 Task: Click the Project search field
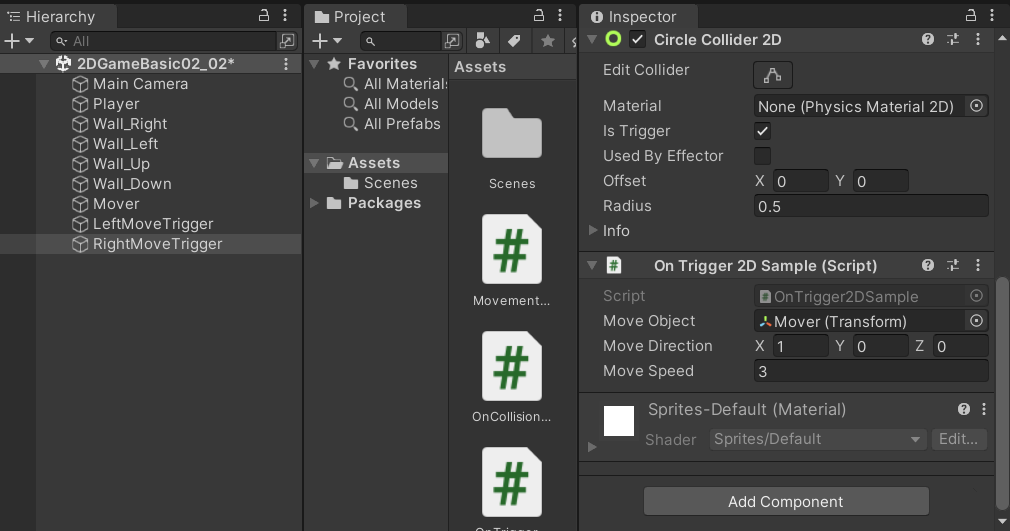point(401,41)
